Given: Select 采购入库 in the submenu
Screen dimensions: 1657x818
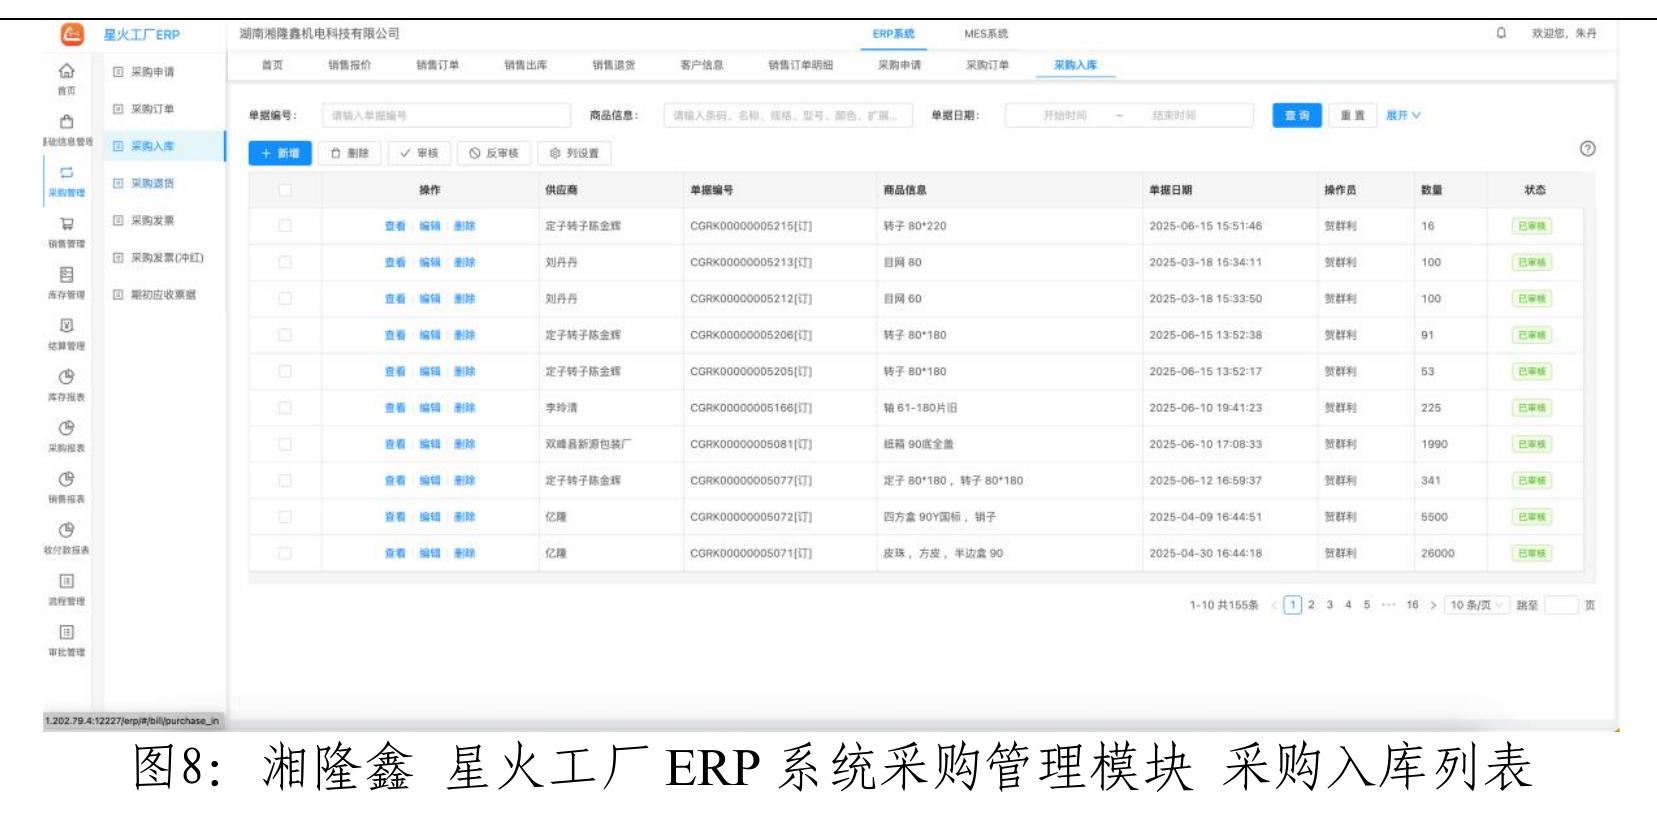Looking at the screenshot, I should click(x=152, y=146).
